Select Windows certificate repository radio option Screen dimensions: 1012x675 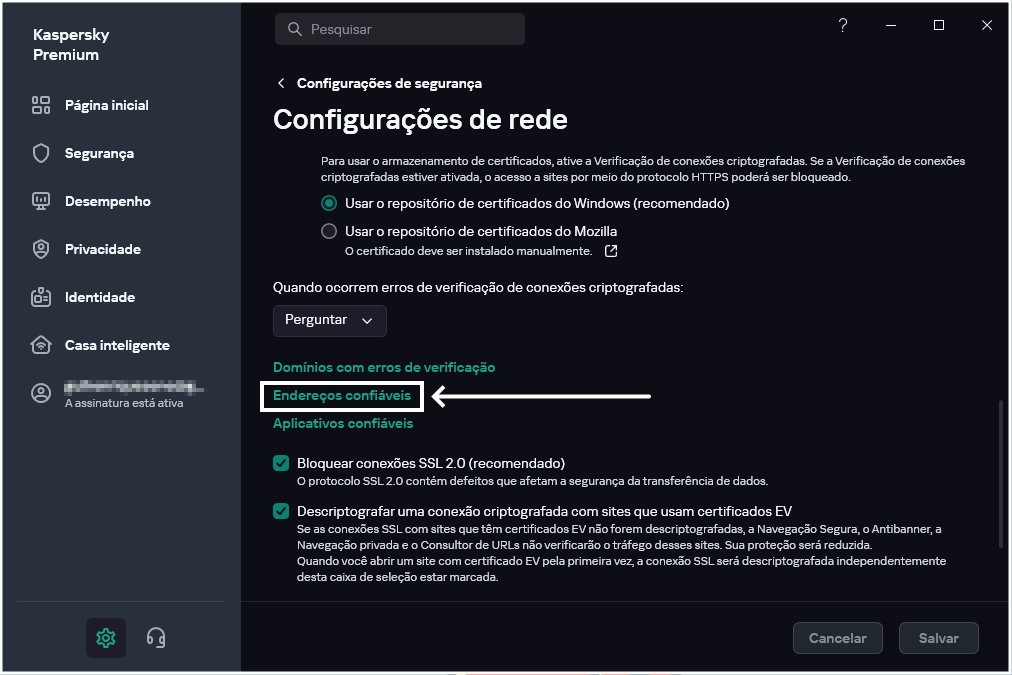tap(329, 203)
